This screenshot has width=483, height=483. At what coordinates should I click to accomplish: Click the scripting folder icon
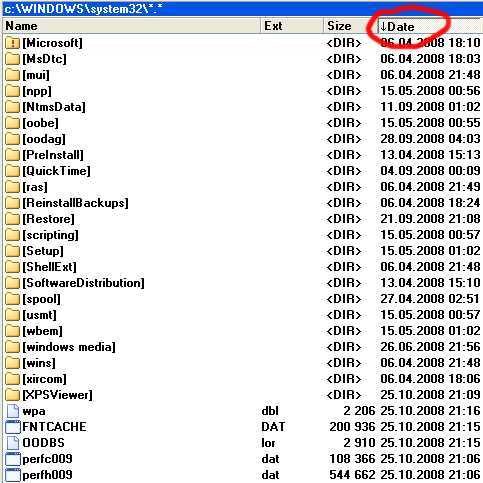[x=13, y=235]
